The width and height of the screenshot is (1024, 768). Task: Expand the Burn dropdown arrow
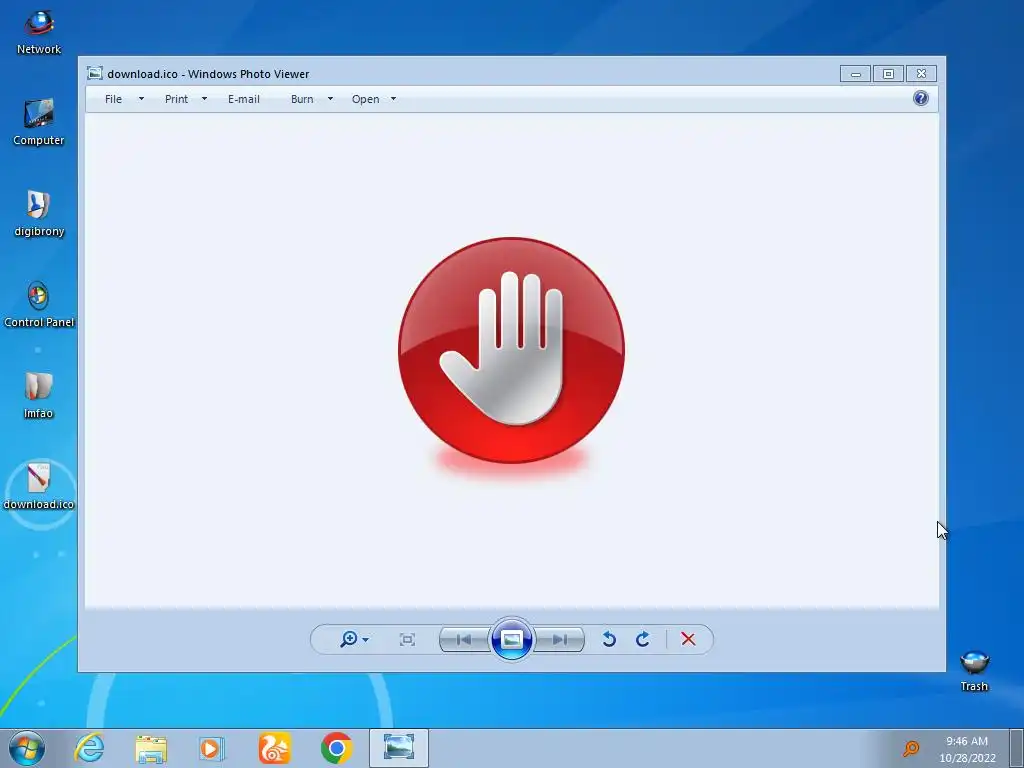tap(330, 99)
